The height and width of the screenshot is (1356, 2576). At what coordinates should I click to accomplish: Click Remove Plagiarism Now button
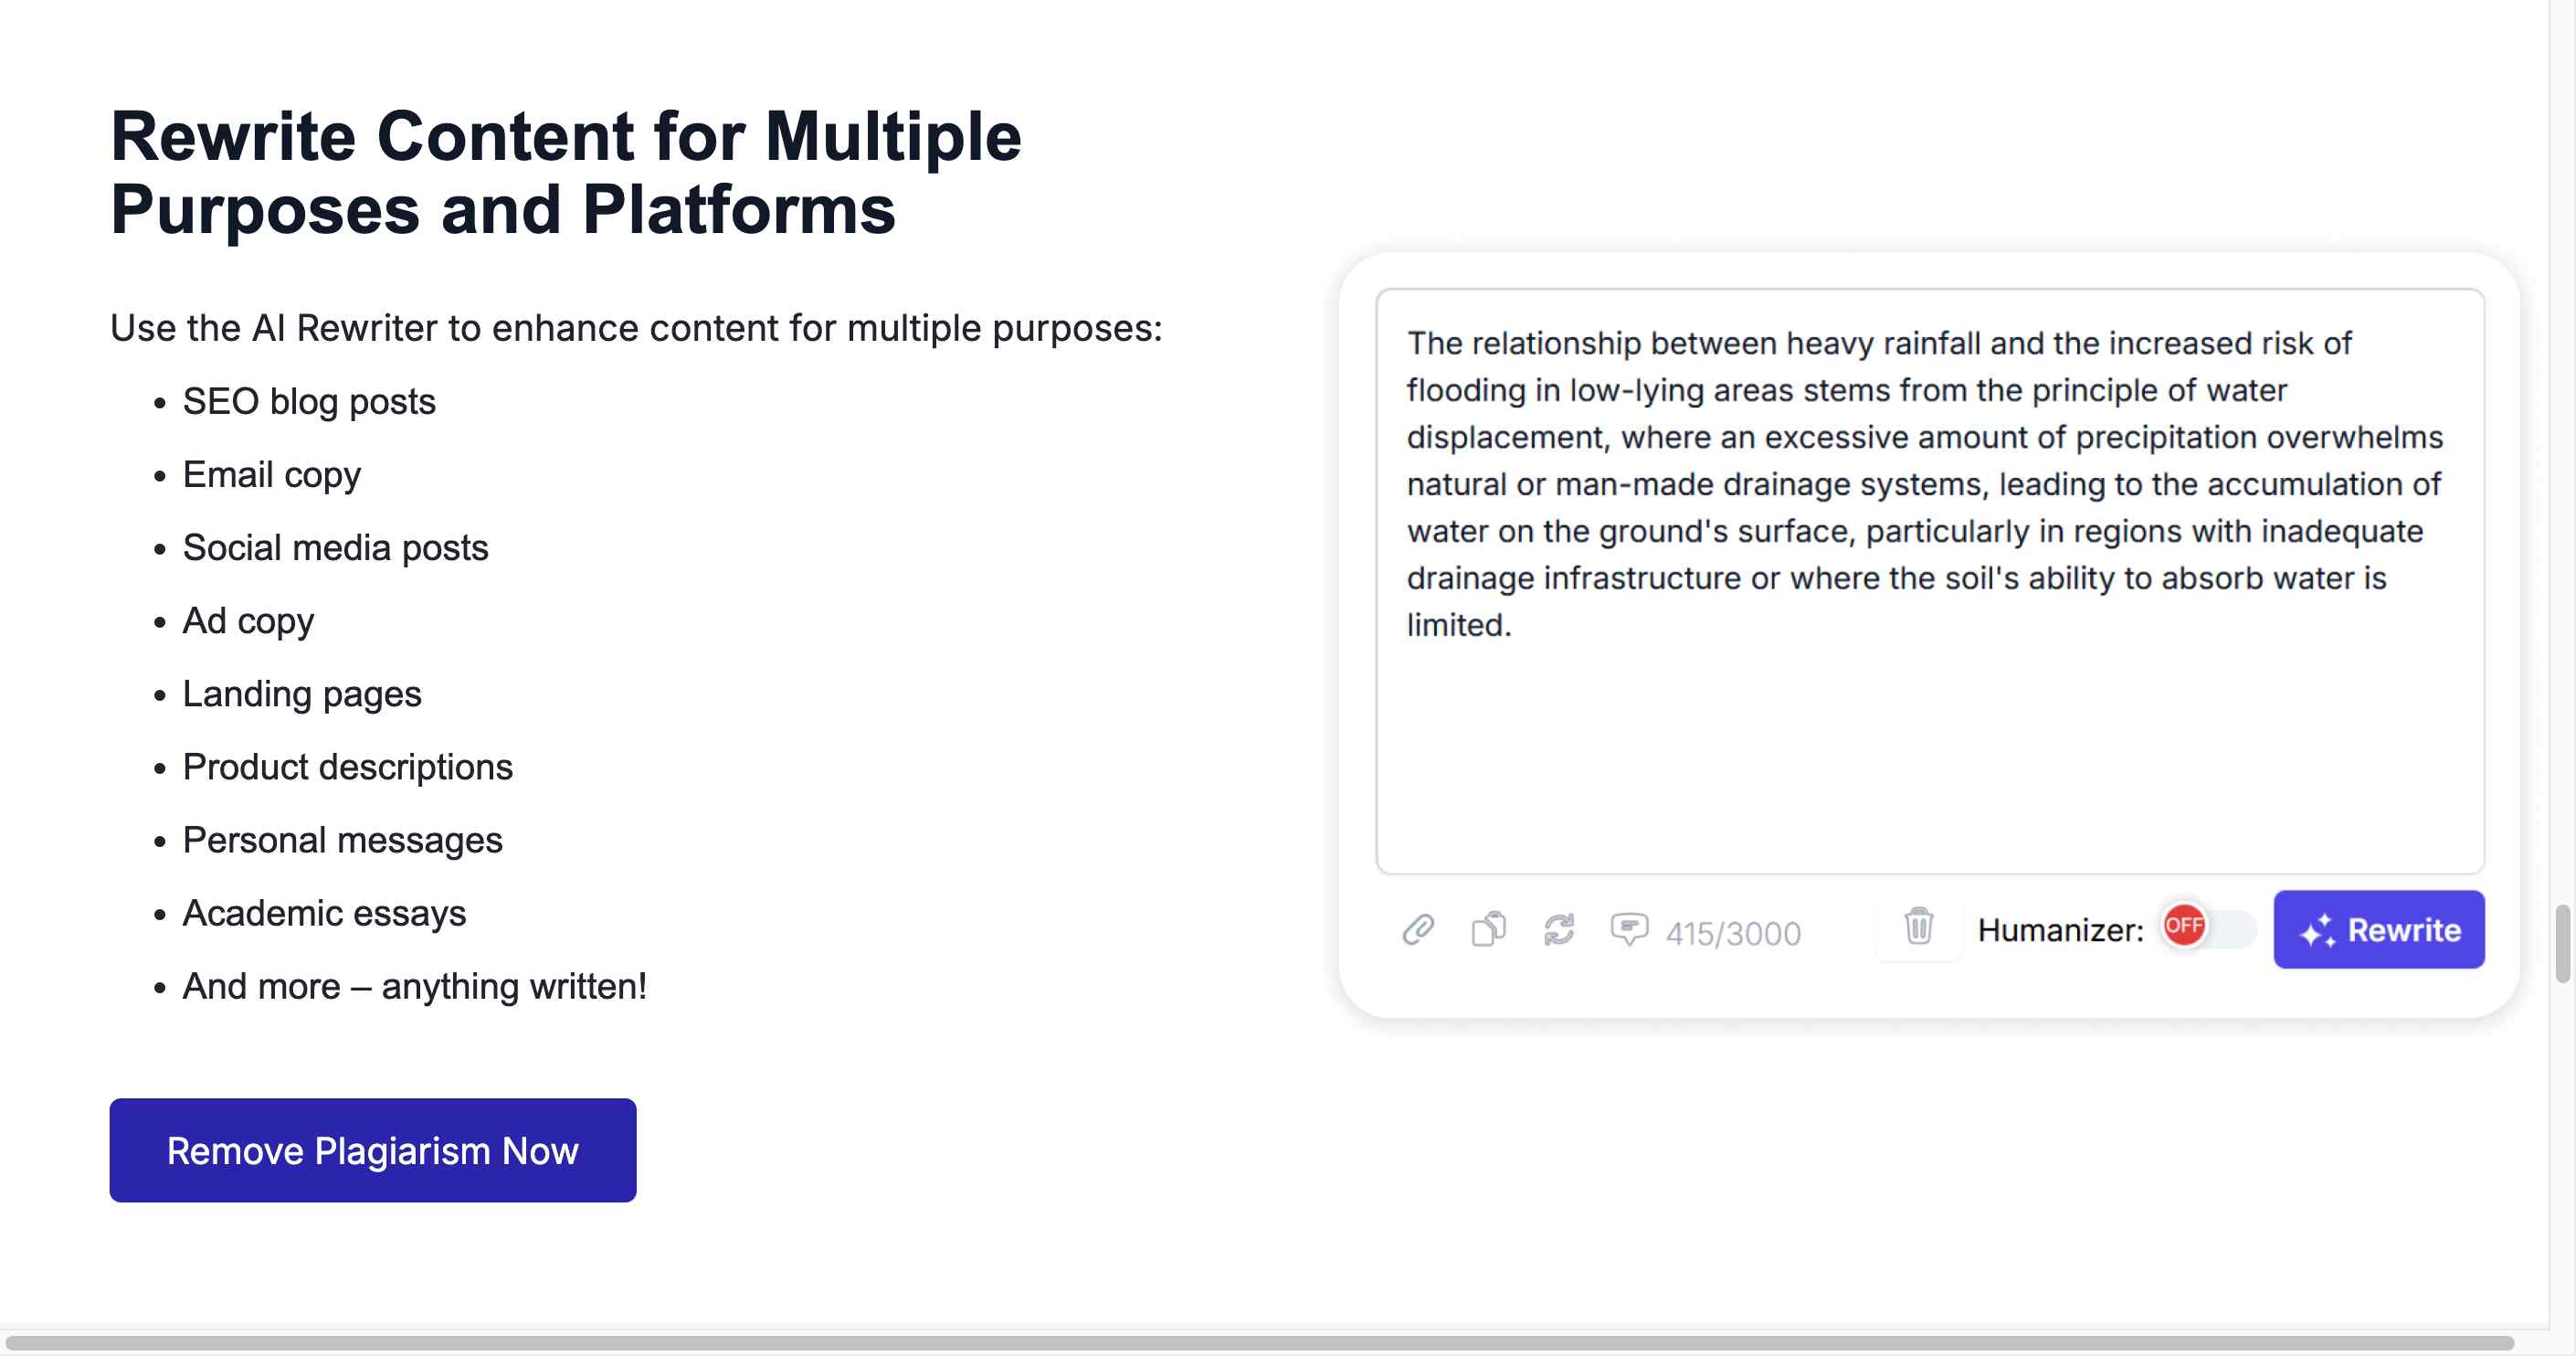[373, 1150]
